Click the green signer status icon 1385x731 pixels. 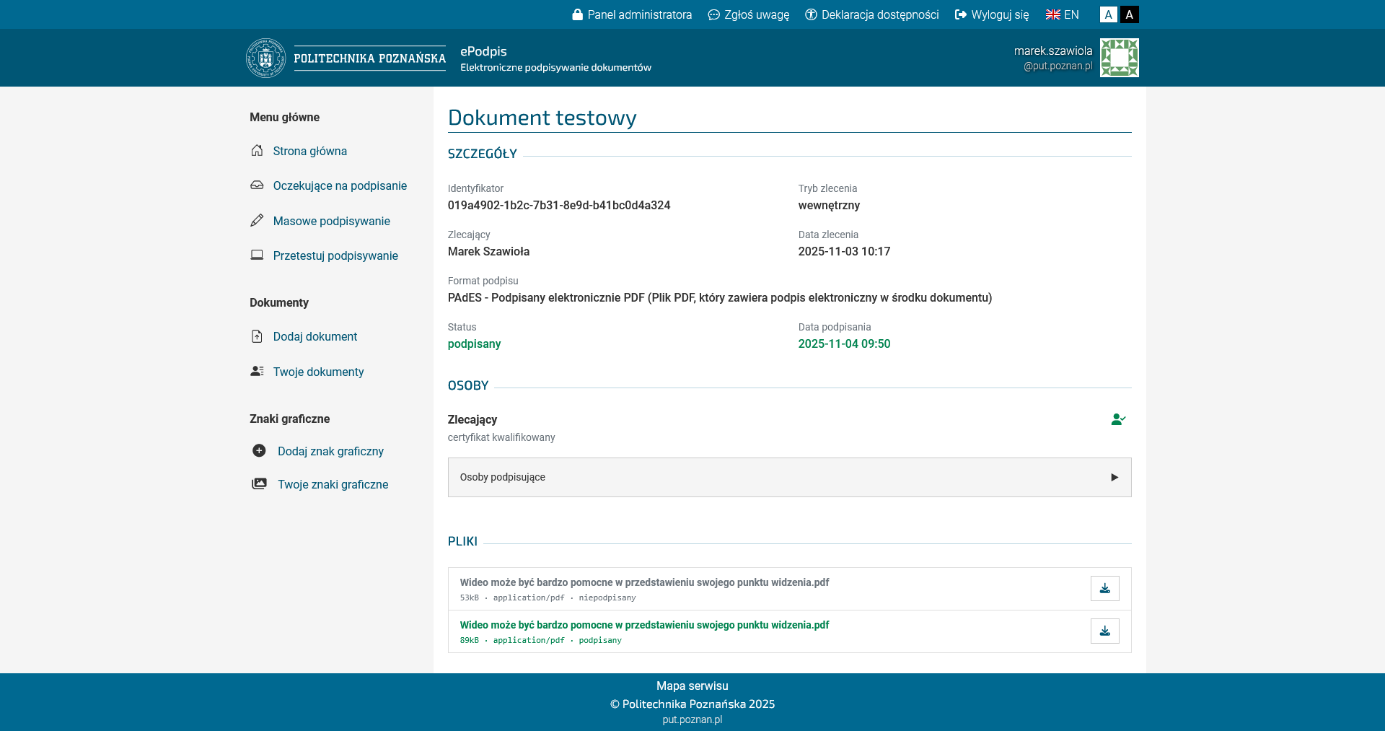pos(1118,420)
